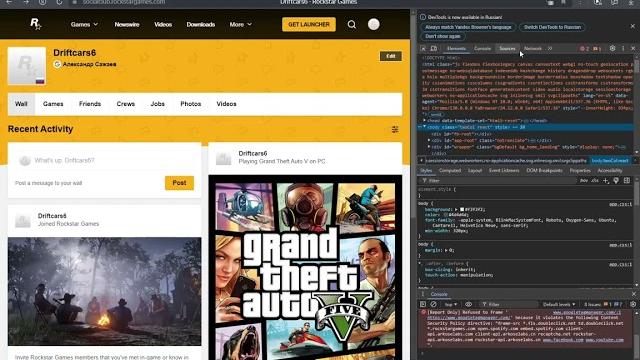Image resolution: width=640 pixels, height=360 pixels.
Task: Create live expression eye icon
Action: tap(469, 304)
